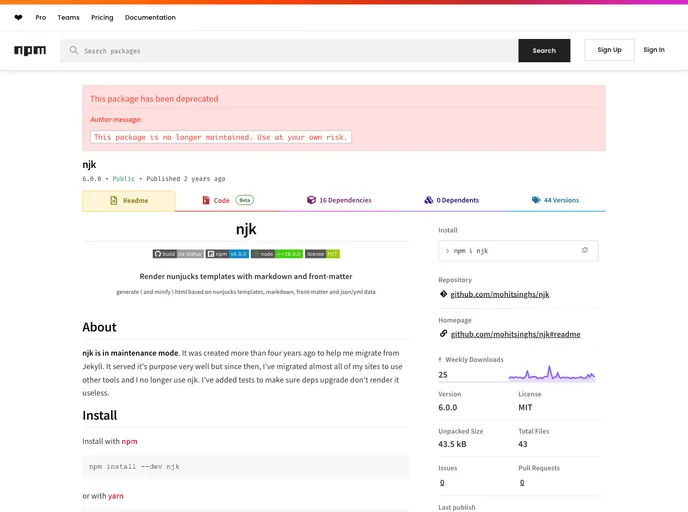688x512 pixels.
Task: Follow the red npm link in Install section
Action: 129,441
